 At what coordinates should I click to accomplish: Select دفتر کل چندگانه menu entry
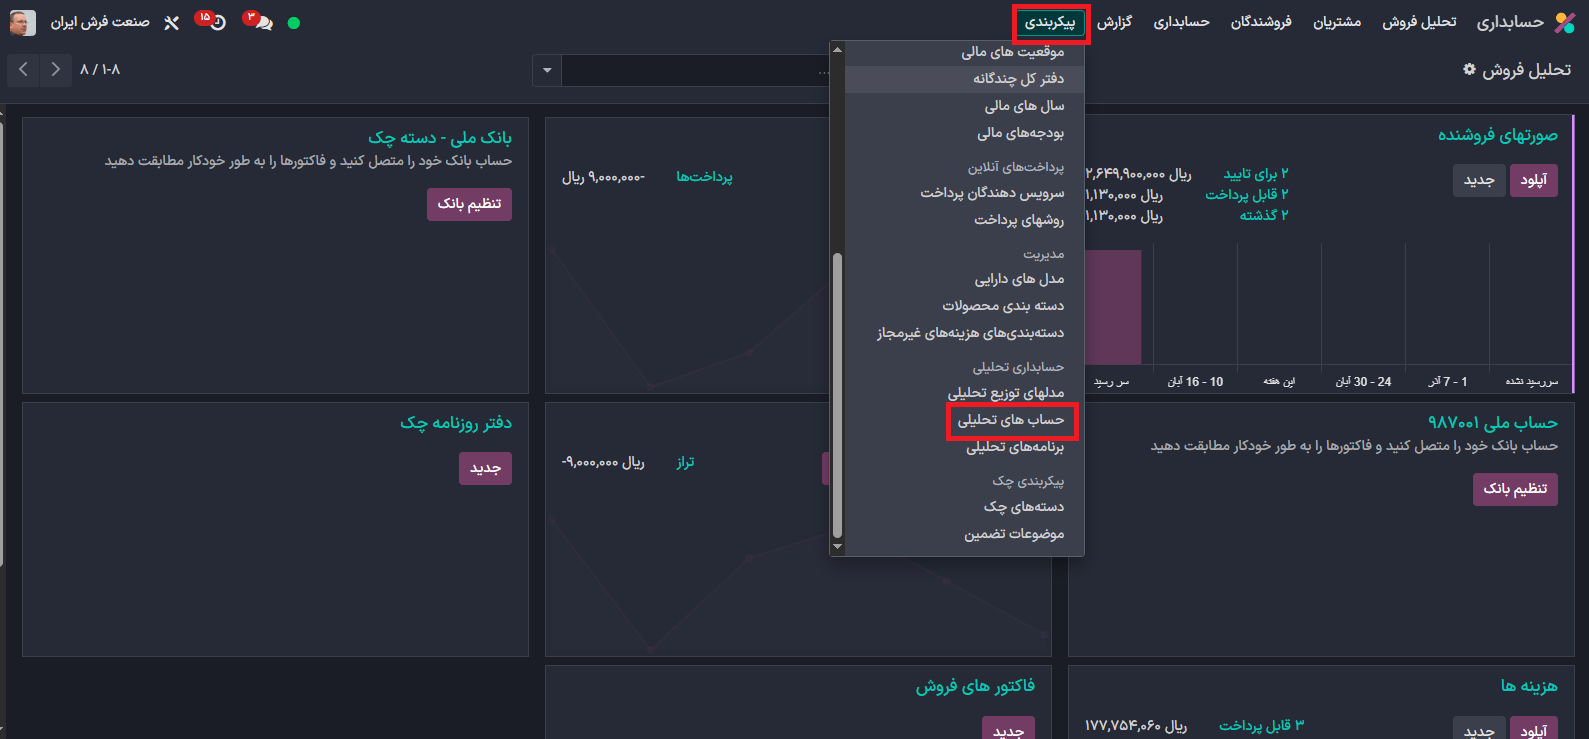click(x=1018, y=78)
